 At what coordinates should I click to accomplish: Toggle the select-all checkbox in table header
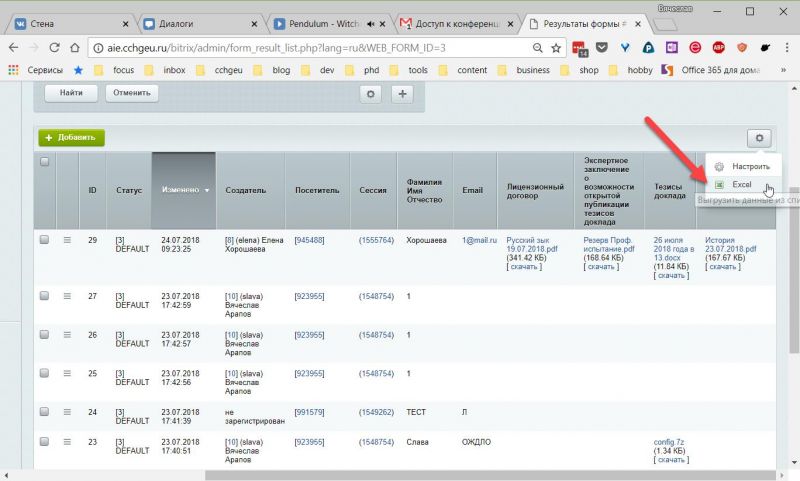coord(44,162)
